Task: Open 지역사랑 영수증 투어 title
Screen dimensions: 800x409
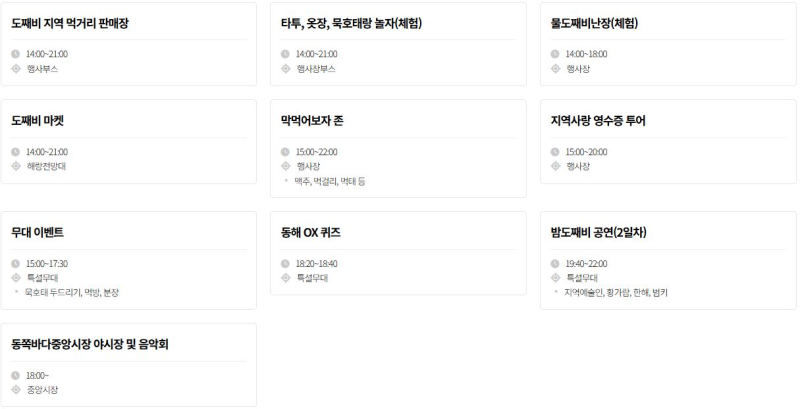Action: [598, 121]
